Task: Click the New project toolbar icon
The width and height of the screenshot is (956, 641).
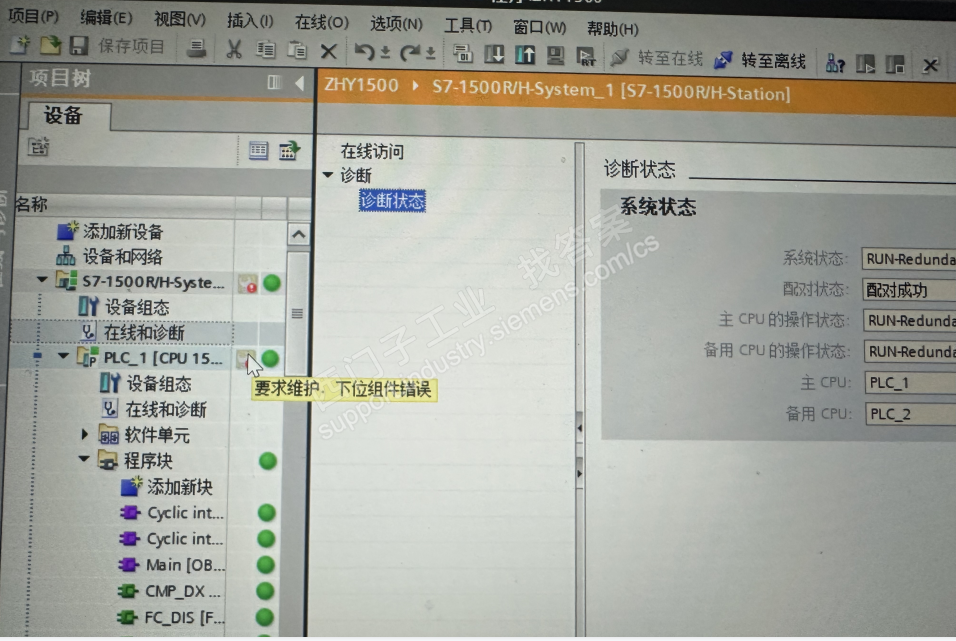Action: pyautogui.click(x=20, y=45)
